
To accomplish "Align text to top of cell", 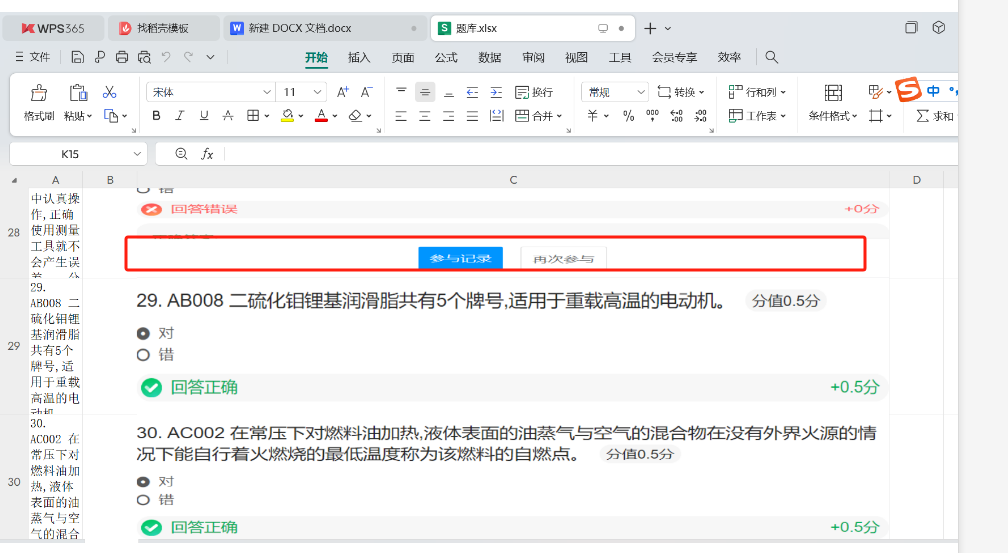I will coord(401,92).
